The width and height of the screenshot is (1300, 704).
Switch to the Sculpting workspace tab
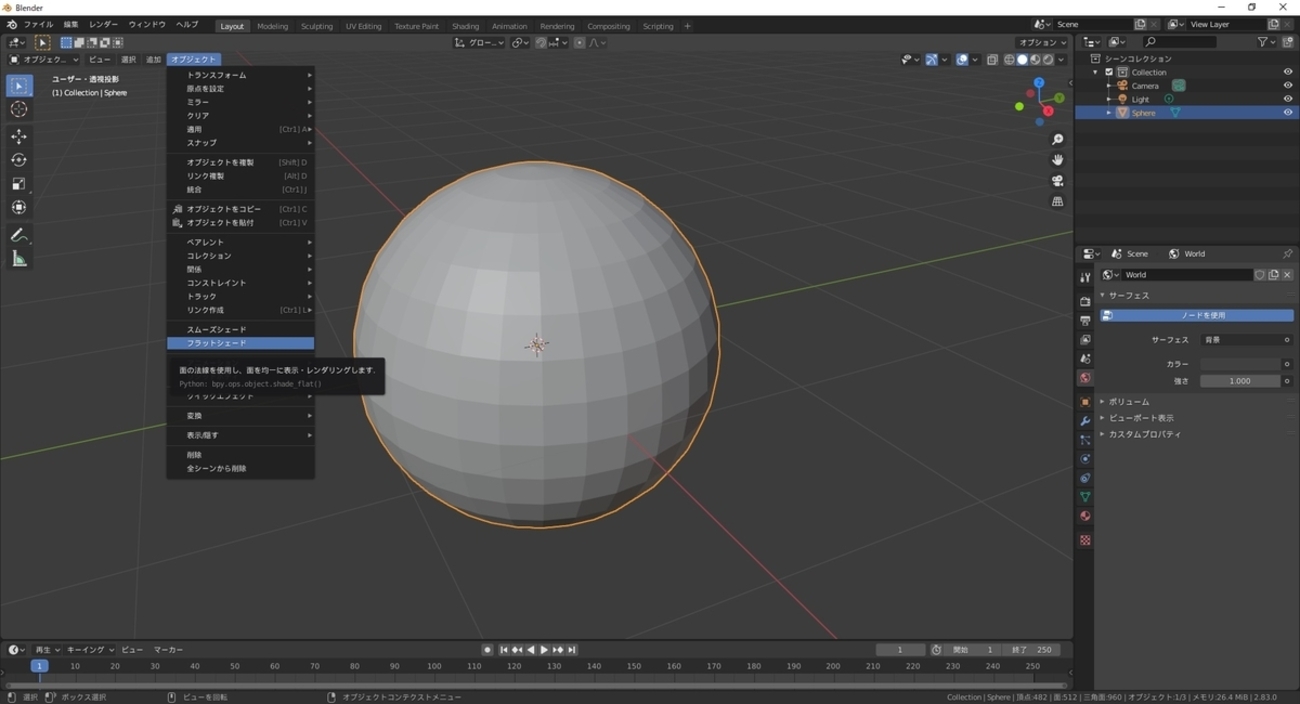click(317, 26)
